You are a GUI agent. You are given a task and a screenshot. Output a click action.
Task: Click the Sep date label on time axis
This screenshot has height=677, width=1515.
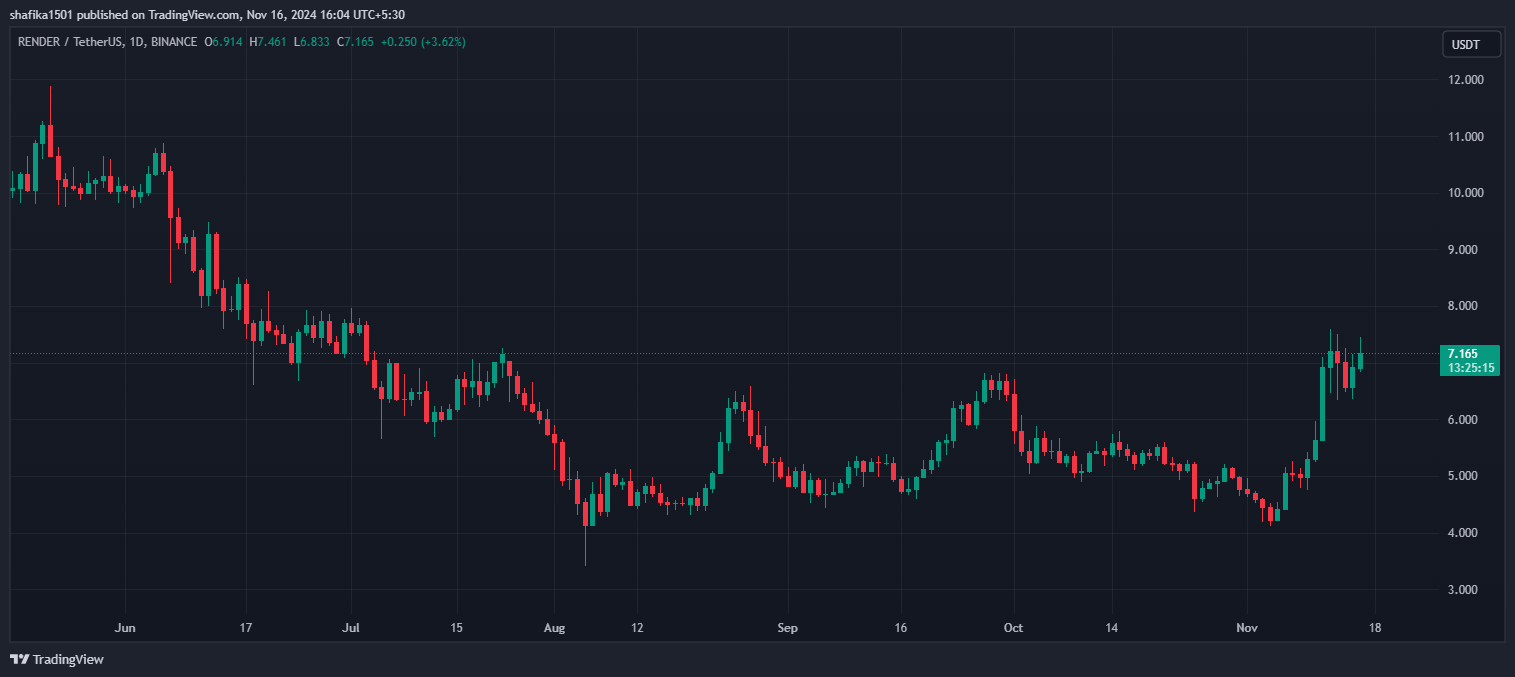[787, 628]
